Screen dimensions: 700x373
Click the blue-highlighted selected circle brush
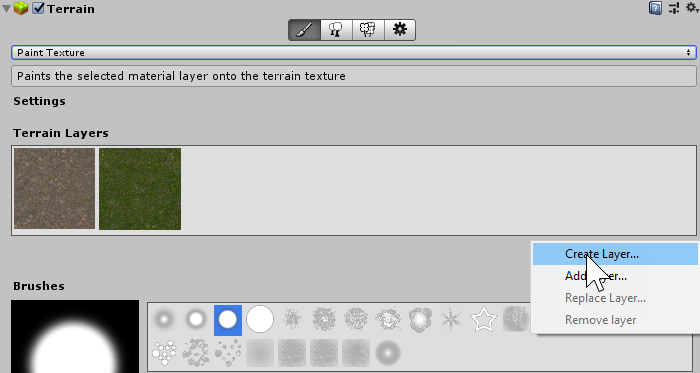(x=228, y=320)
